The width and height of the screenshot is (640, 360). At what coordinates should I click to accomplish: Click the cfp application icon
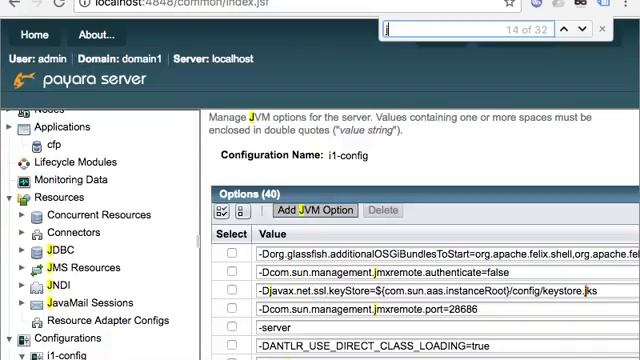(37, 146)
